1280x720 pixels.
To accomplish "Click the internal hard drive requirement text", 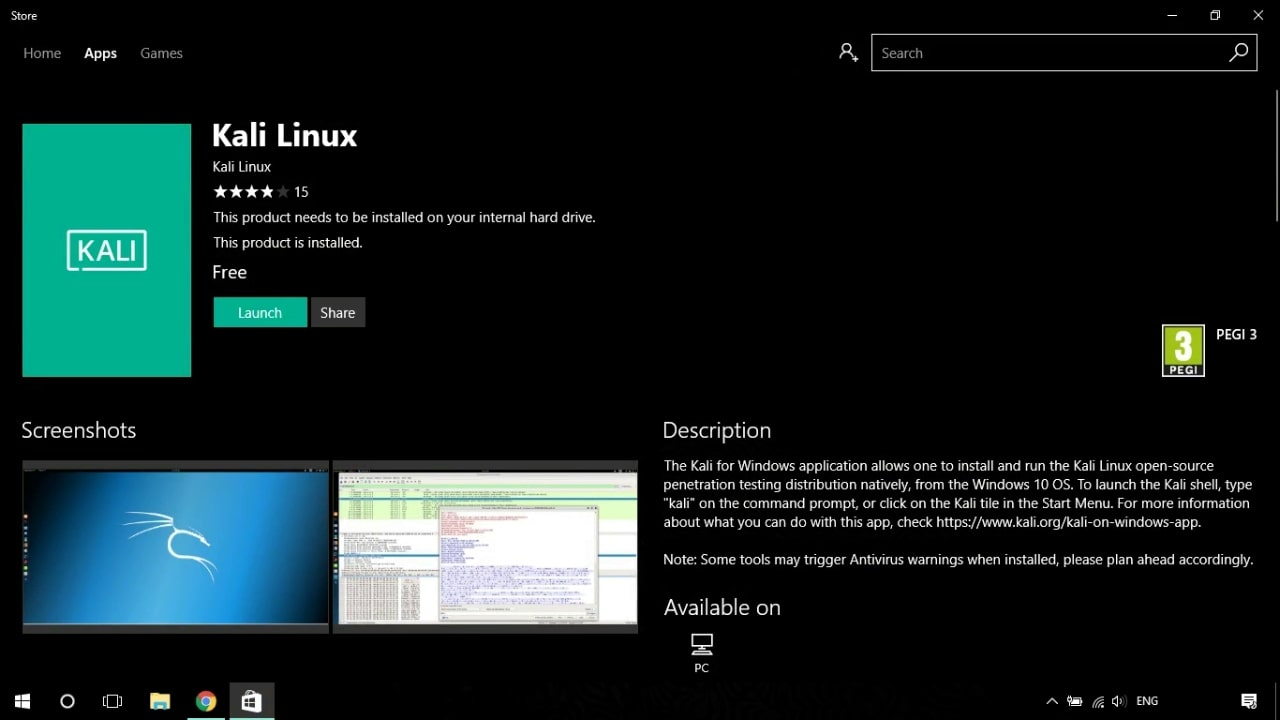I will click(404, 217).
